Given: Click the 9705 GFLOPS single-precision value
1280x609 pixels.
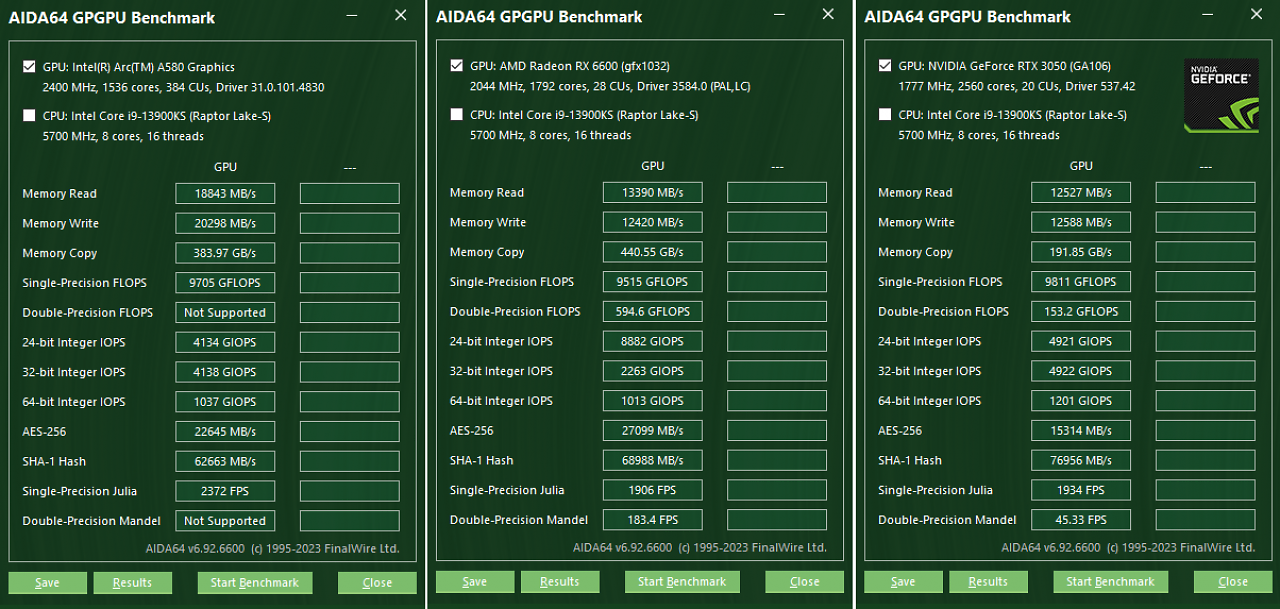Looking at the screenshot, I should click(225, 283).
